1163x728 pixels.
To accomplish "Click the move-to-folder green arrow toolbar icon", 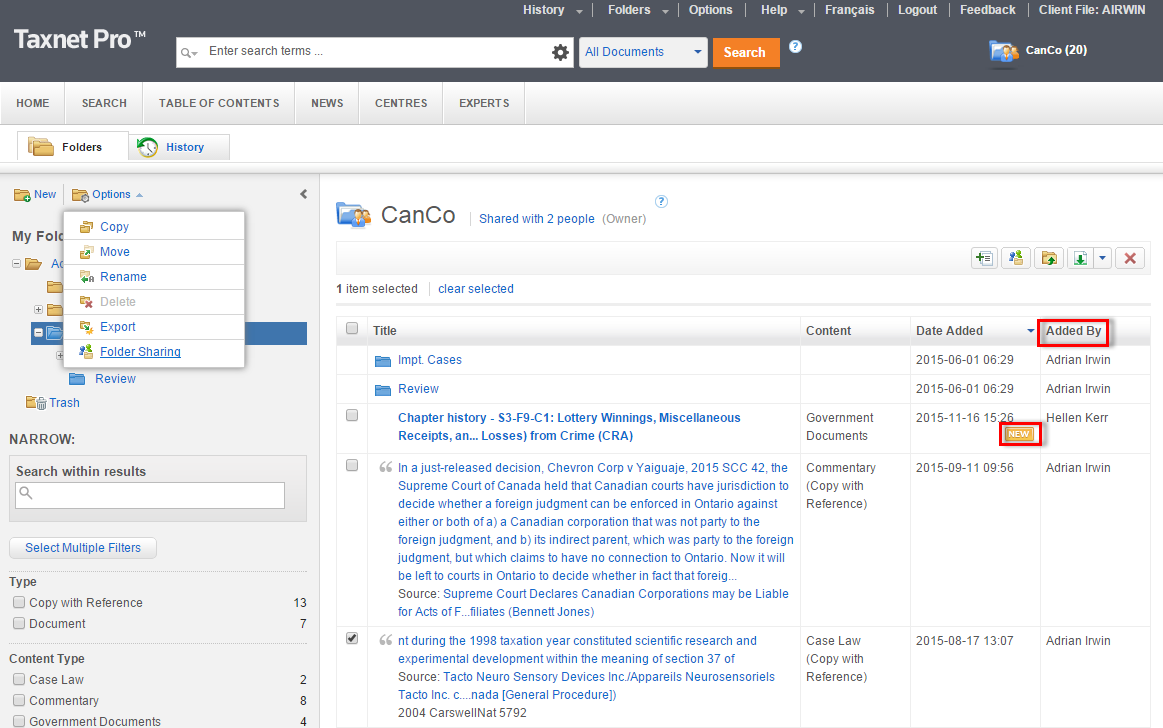I will pos(1049,258).
